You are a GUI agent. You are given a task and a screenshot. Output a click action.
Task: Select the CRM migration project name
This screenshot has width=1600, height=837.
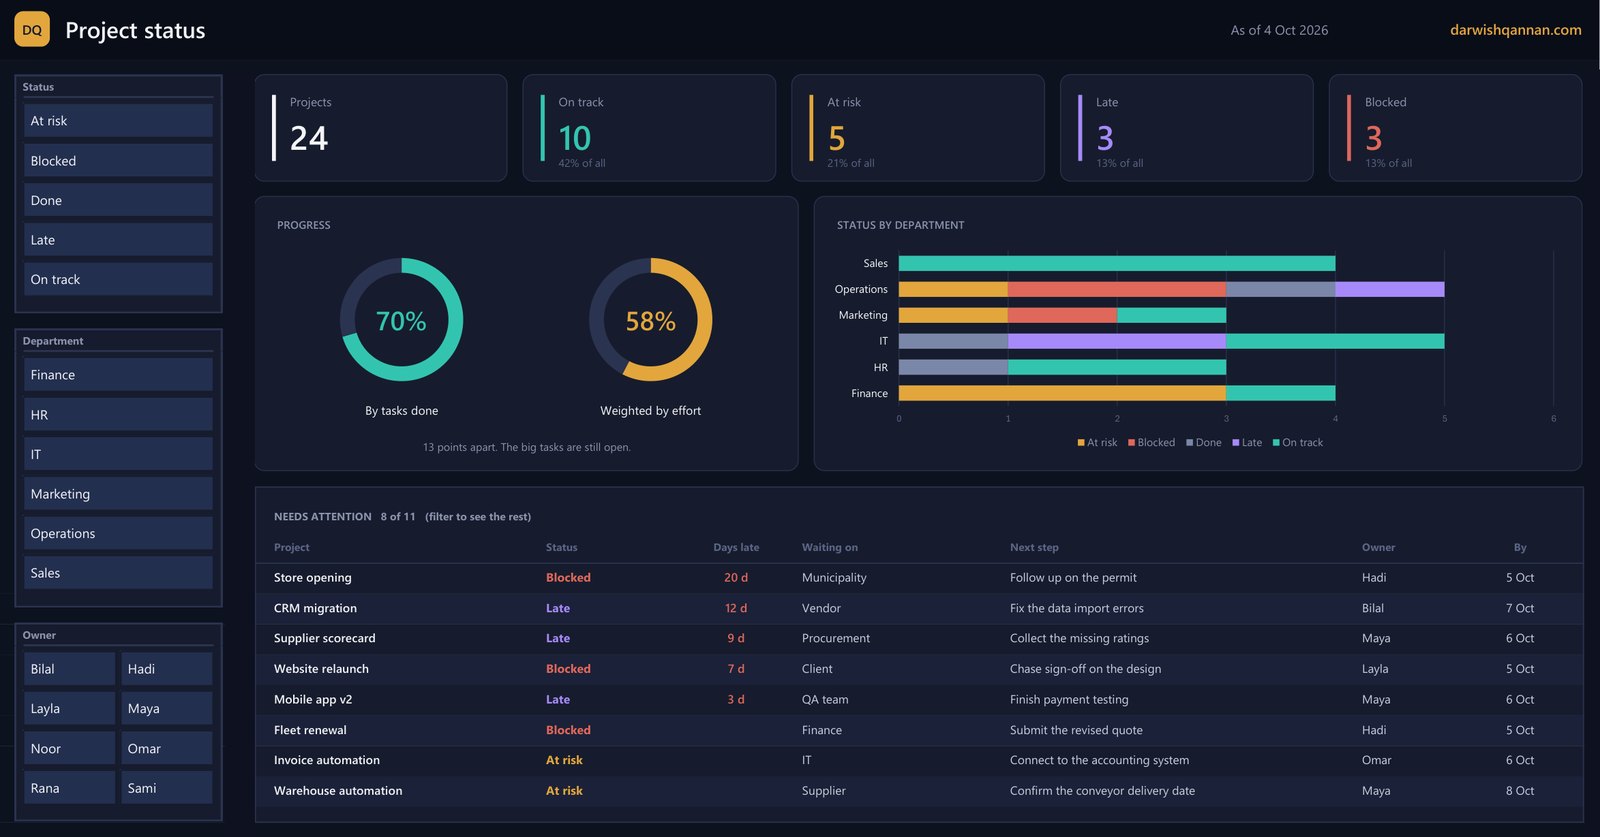pyautogui.click(x=315, y=608)
